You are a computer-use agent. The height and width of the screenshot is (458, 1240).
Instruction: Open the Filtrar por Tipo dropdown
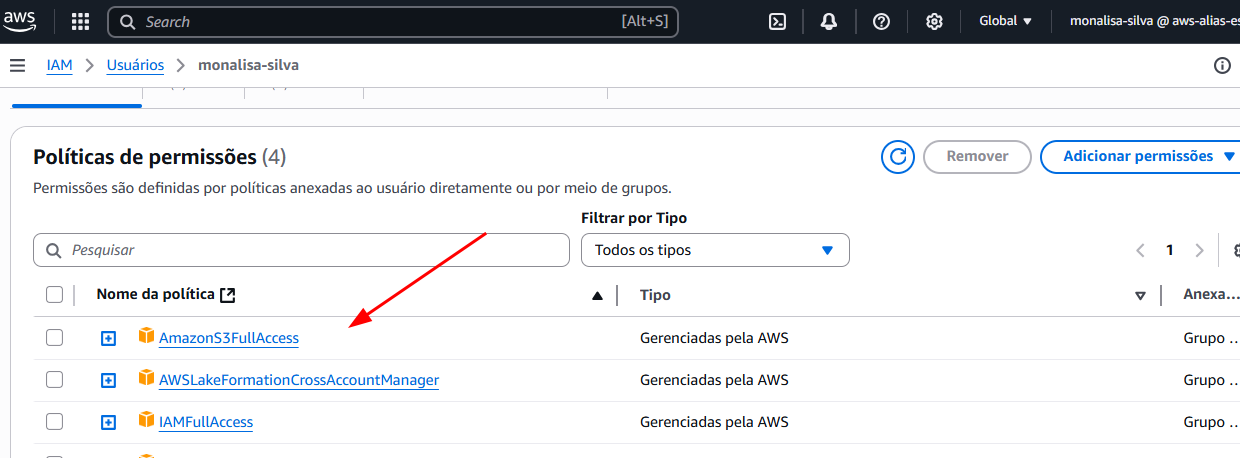[715, 250]
